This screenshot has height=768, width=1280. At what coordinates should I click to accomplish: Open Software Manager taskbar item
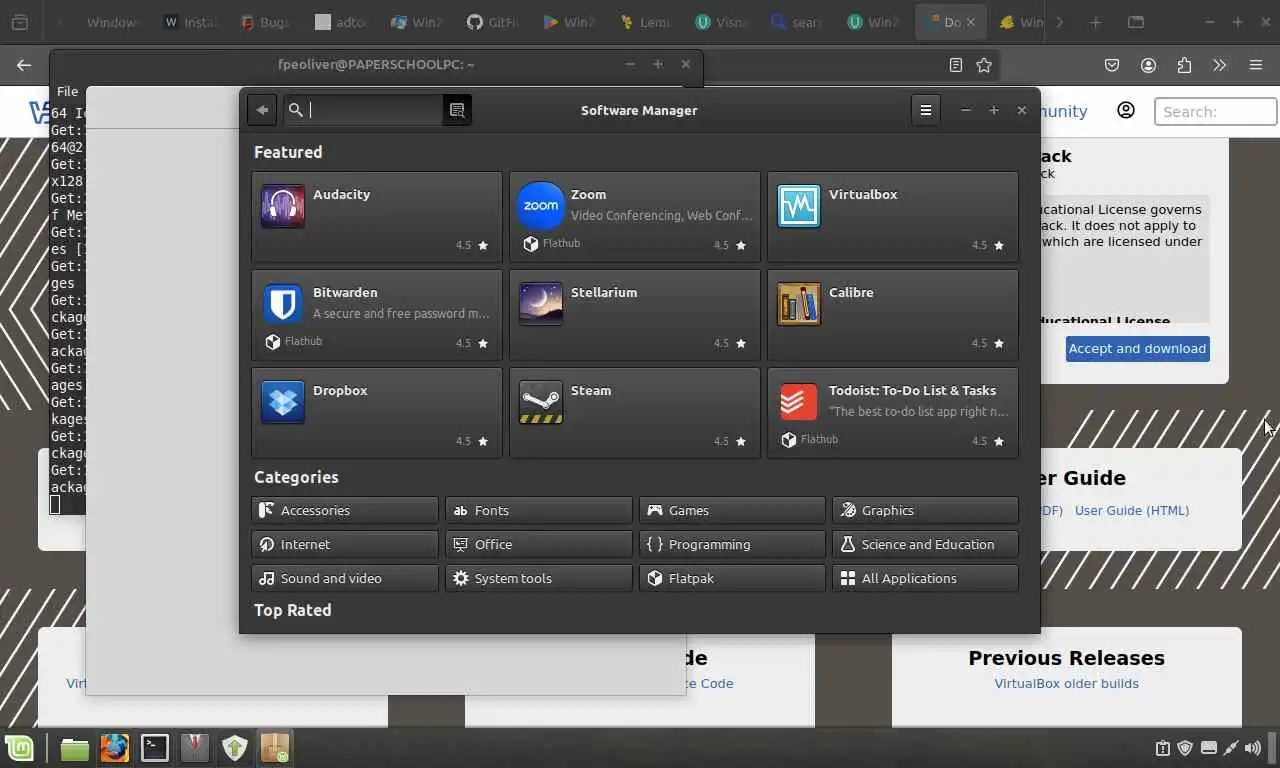click(274, 748)
